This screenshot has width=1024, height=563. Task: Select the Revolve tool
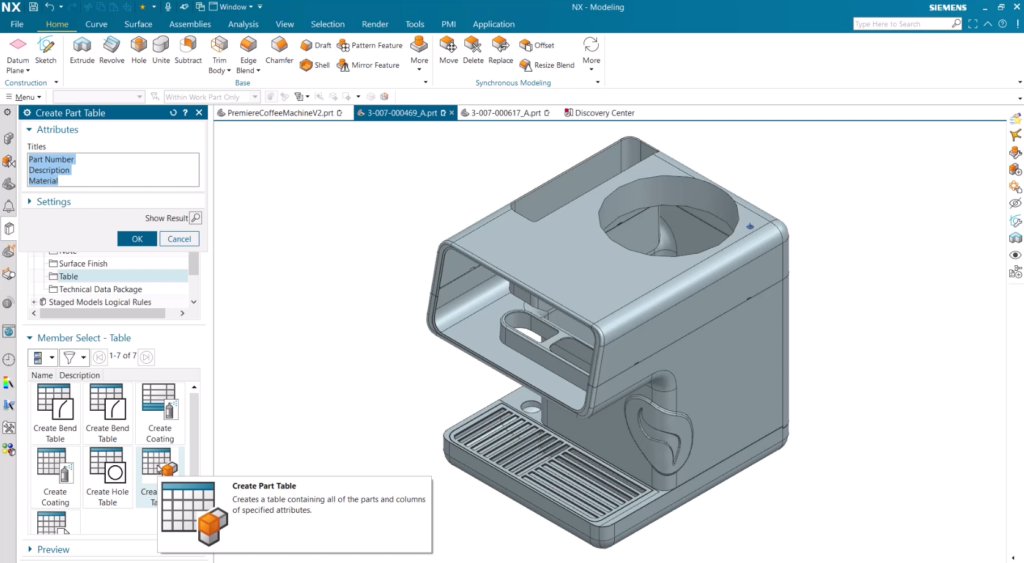(x=112, y=50)
